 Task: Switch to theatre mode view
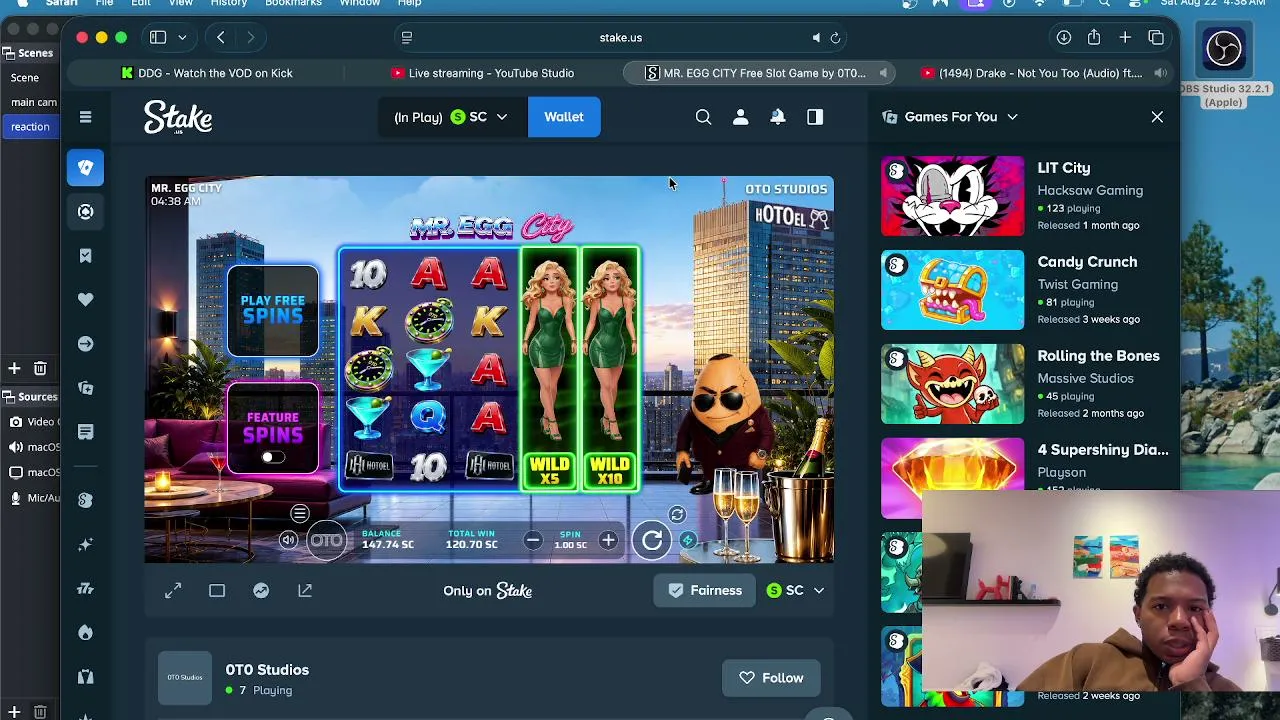click(217, 591)
